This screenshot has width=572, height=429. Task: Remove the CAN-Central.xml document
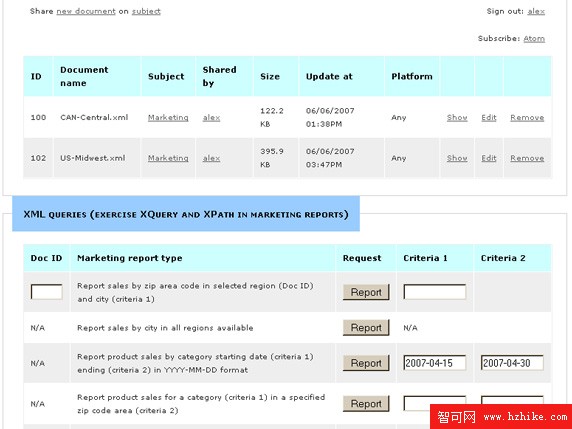coord(527,117)
